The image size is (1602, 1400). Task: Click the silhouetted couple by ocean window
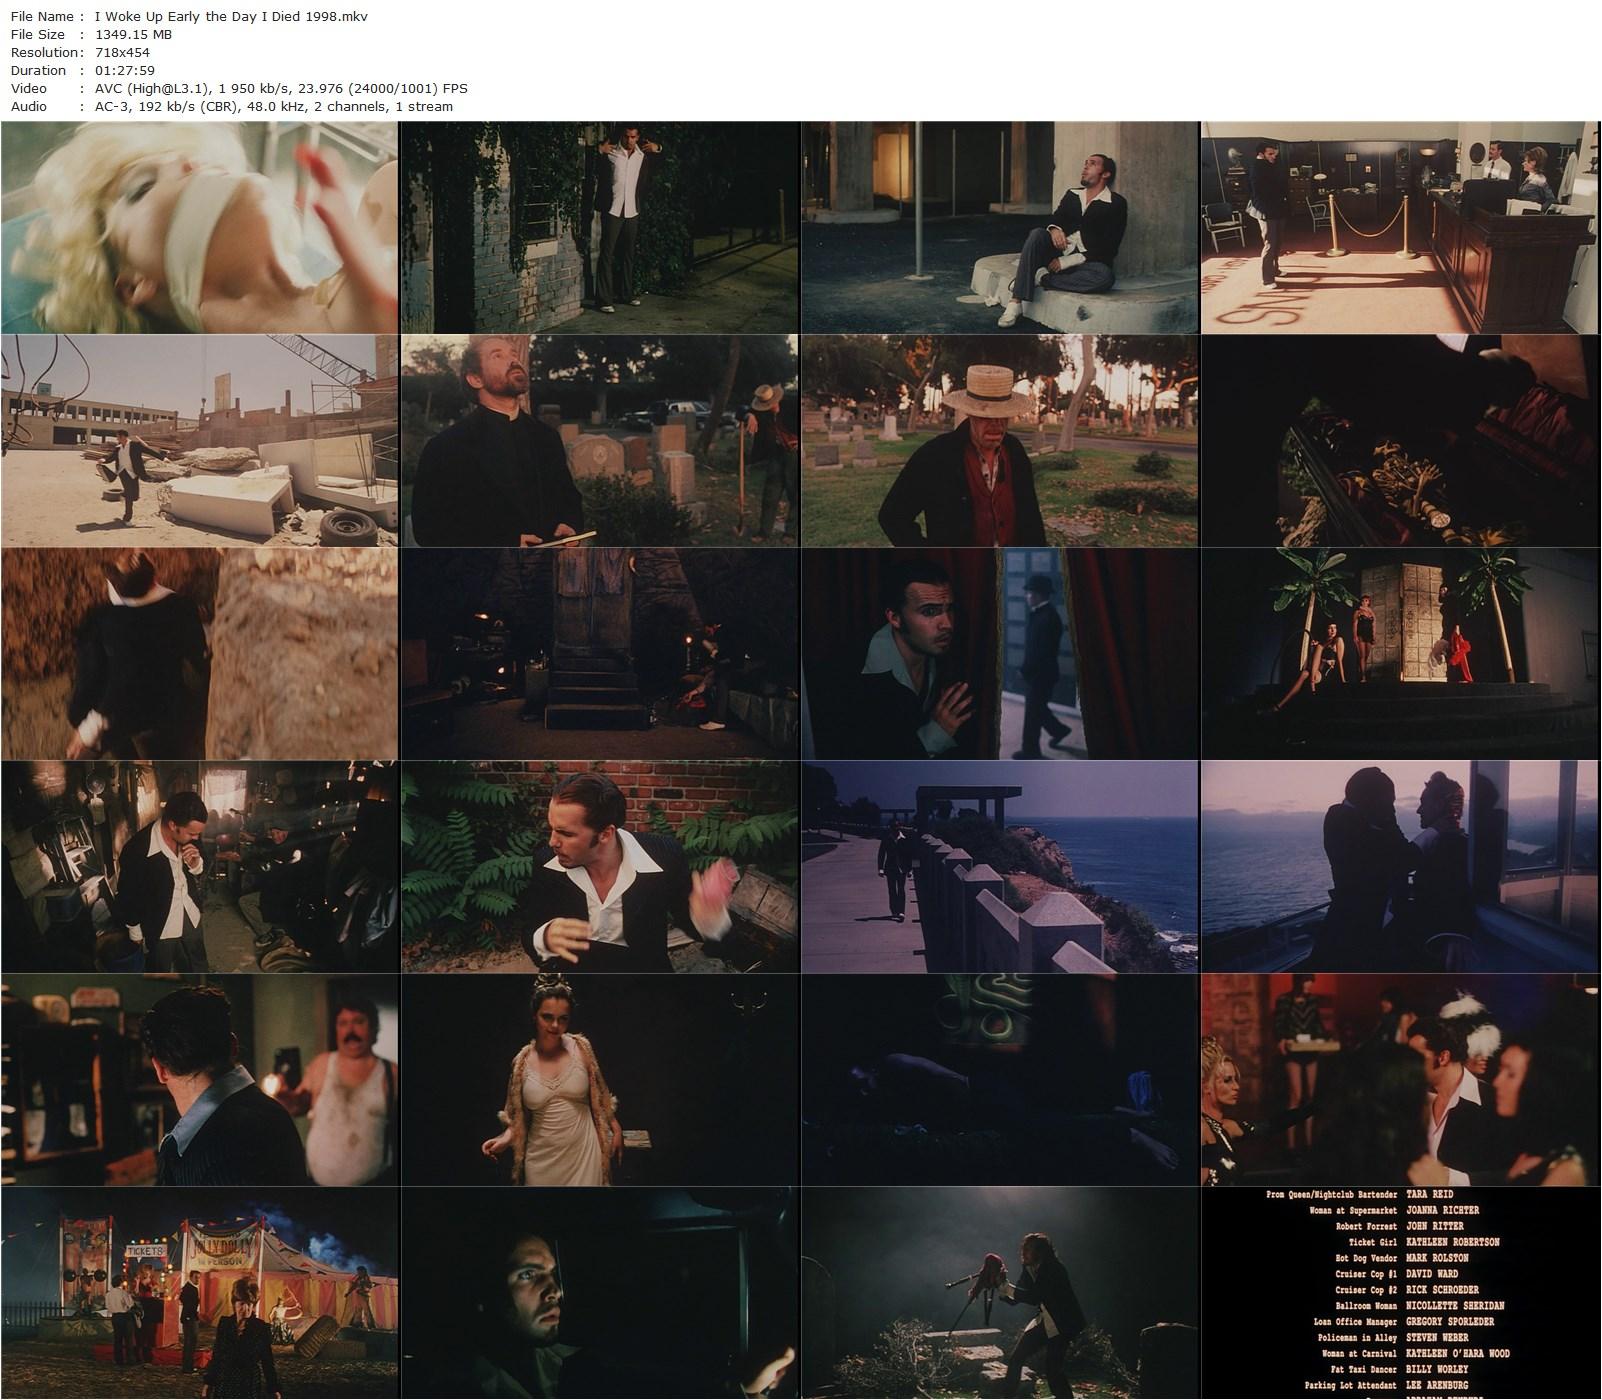point(1400,867)
